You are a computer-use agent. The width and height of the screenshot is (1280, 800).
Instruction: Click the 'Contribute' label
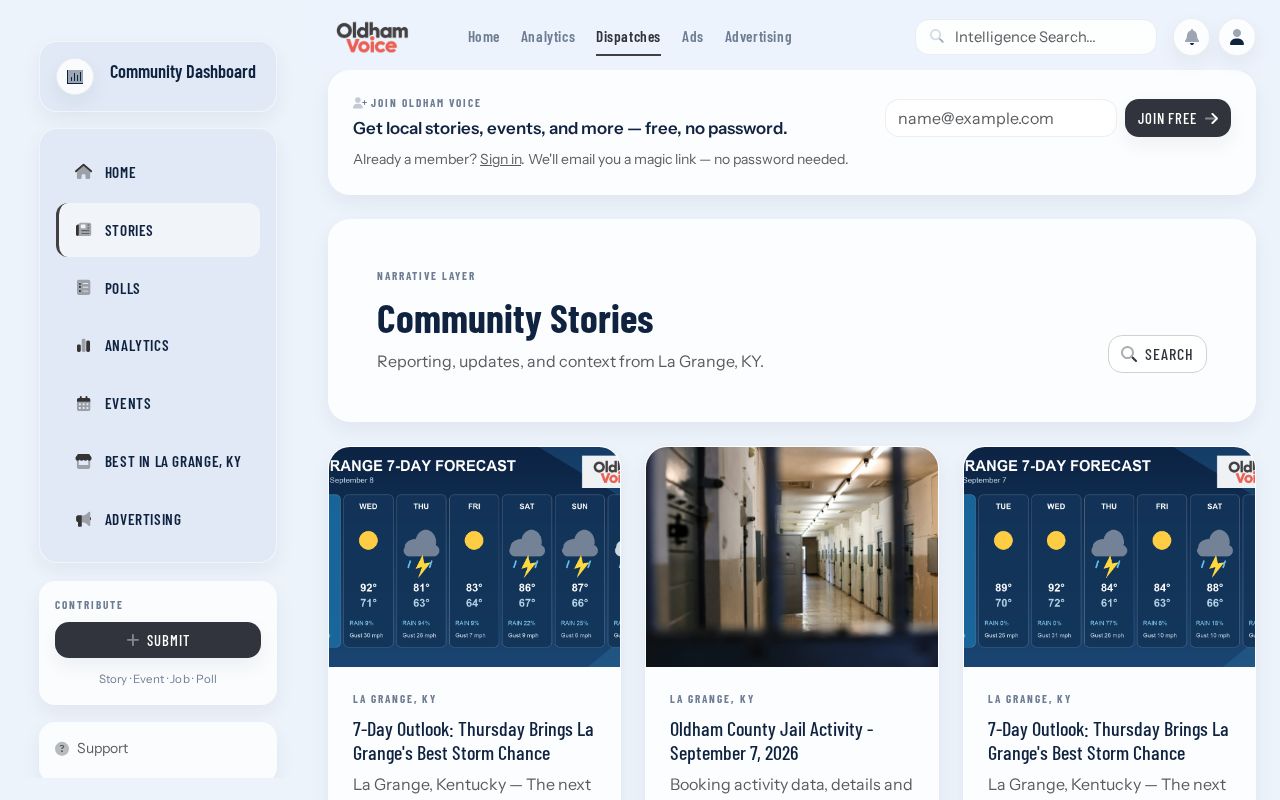[89, 605]
